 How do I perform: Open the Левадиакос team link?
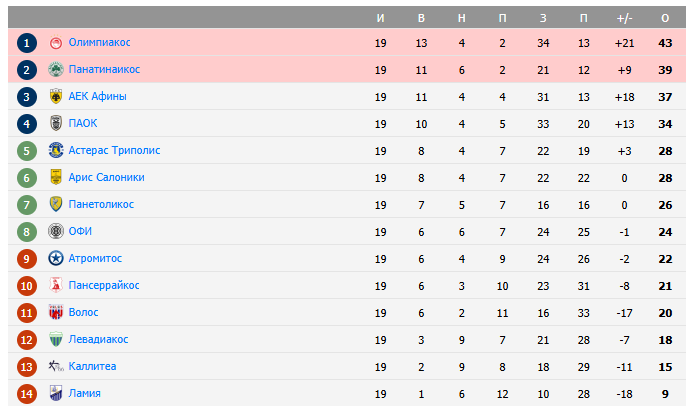(98, 339)
